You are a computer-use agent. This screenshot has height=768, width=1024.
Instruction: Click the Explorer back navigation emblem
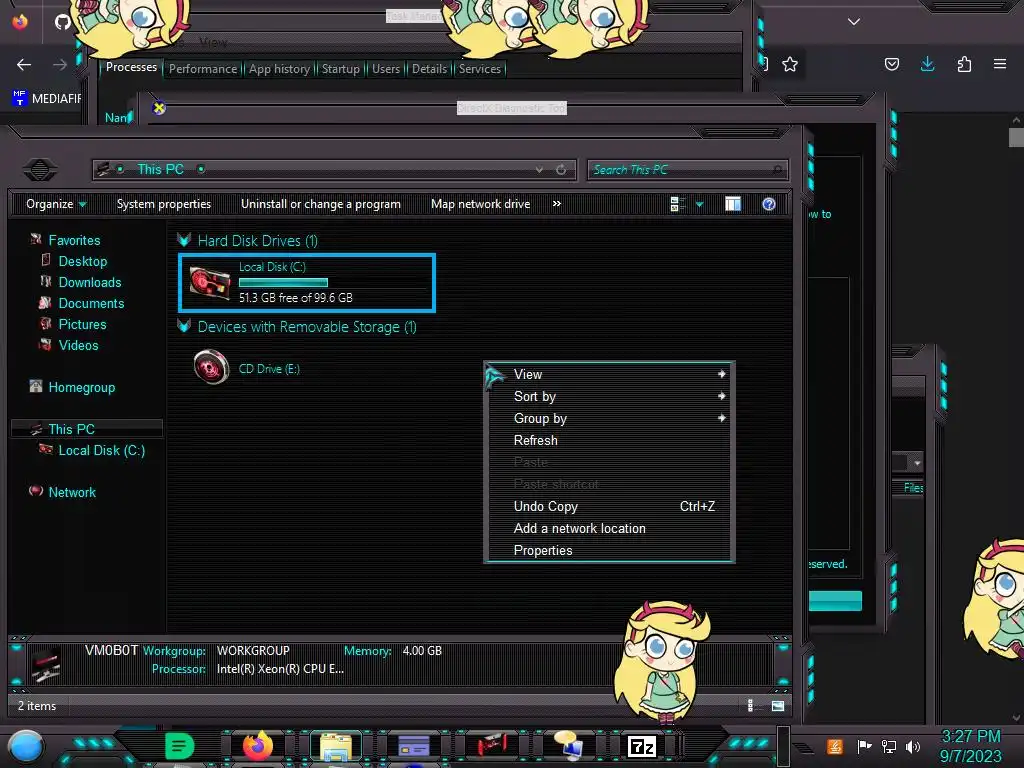pyautogui.click(x=40, y=170)
